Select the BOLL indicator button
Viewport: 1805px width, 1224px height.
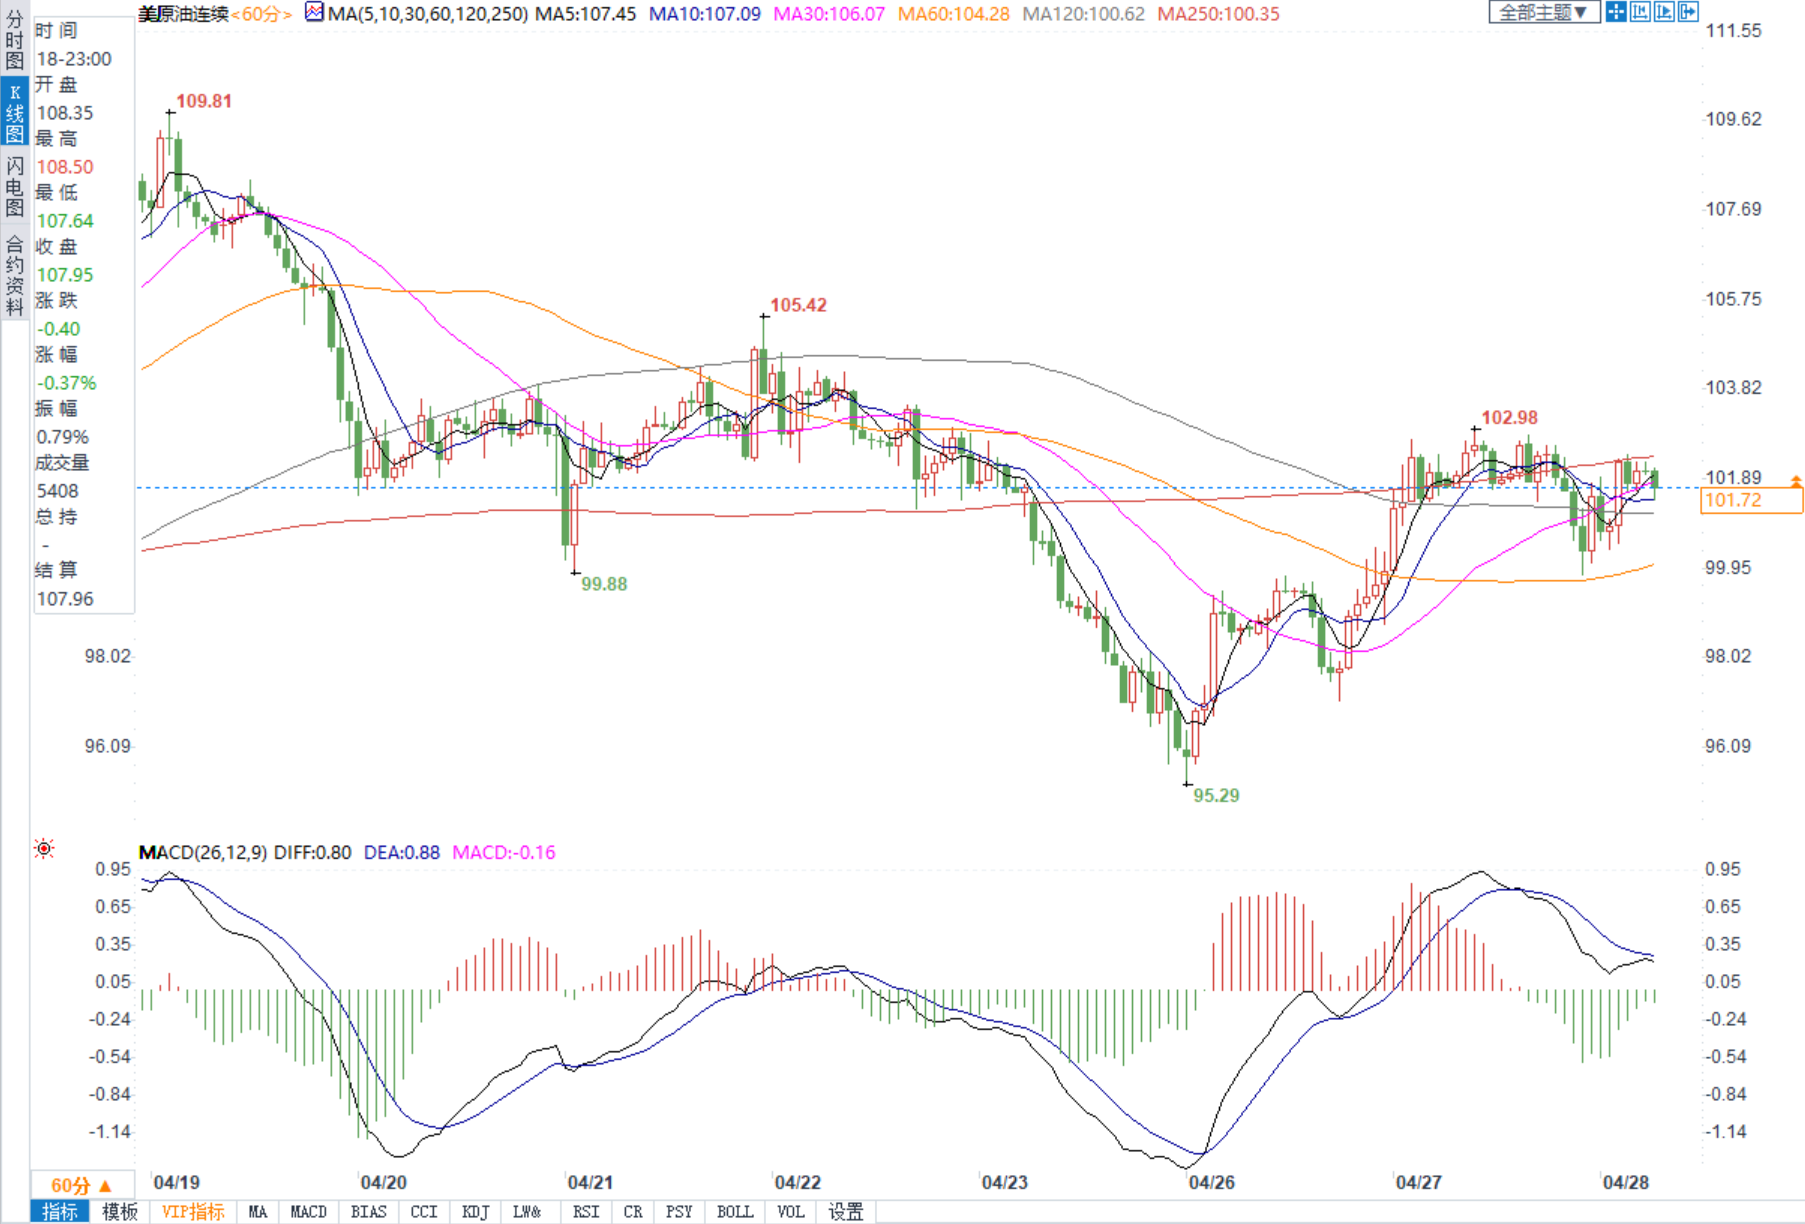[735, 1212]
